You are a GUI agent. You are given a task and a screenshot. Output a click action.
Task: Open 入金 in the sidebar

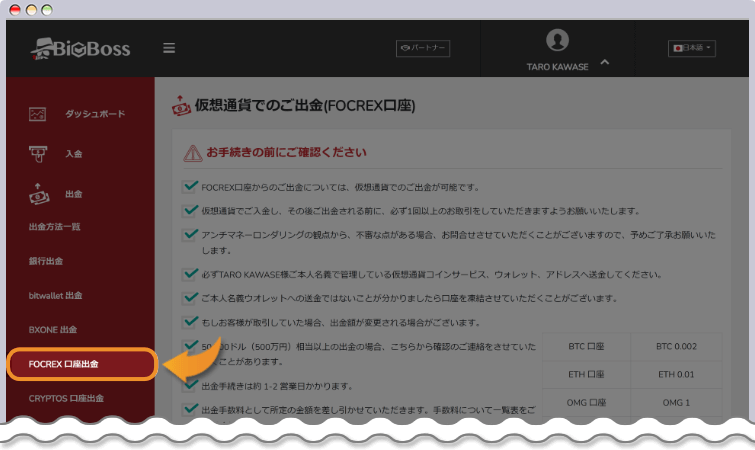pyautogui.click(x=74, y=154)
